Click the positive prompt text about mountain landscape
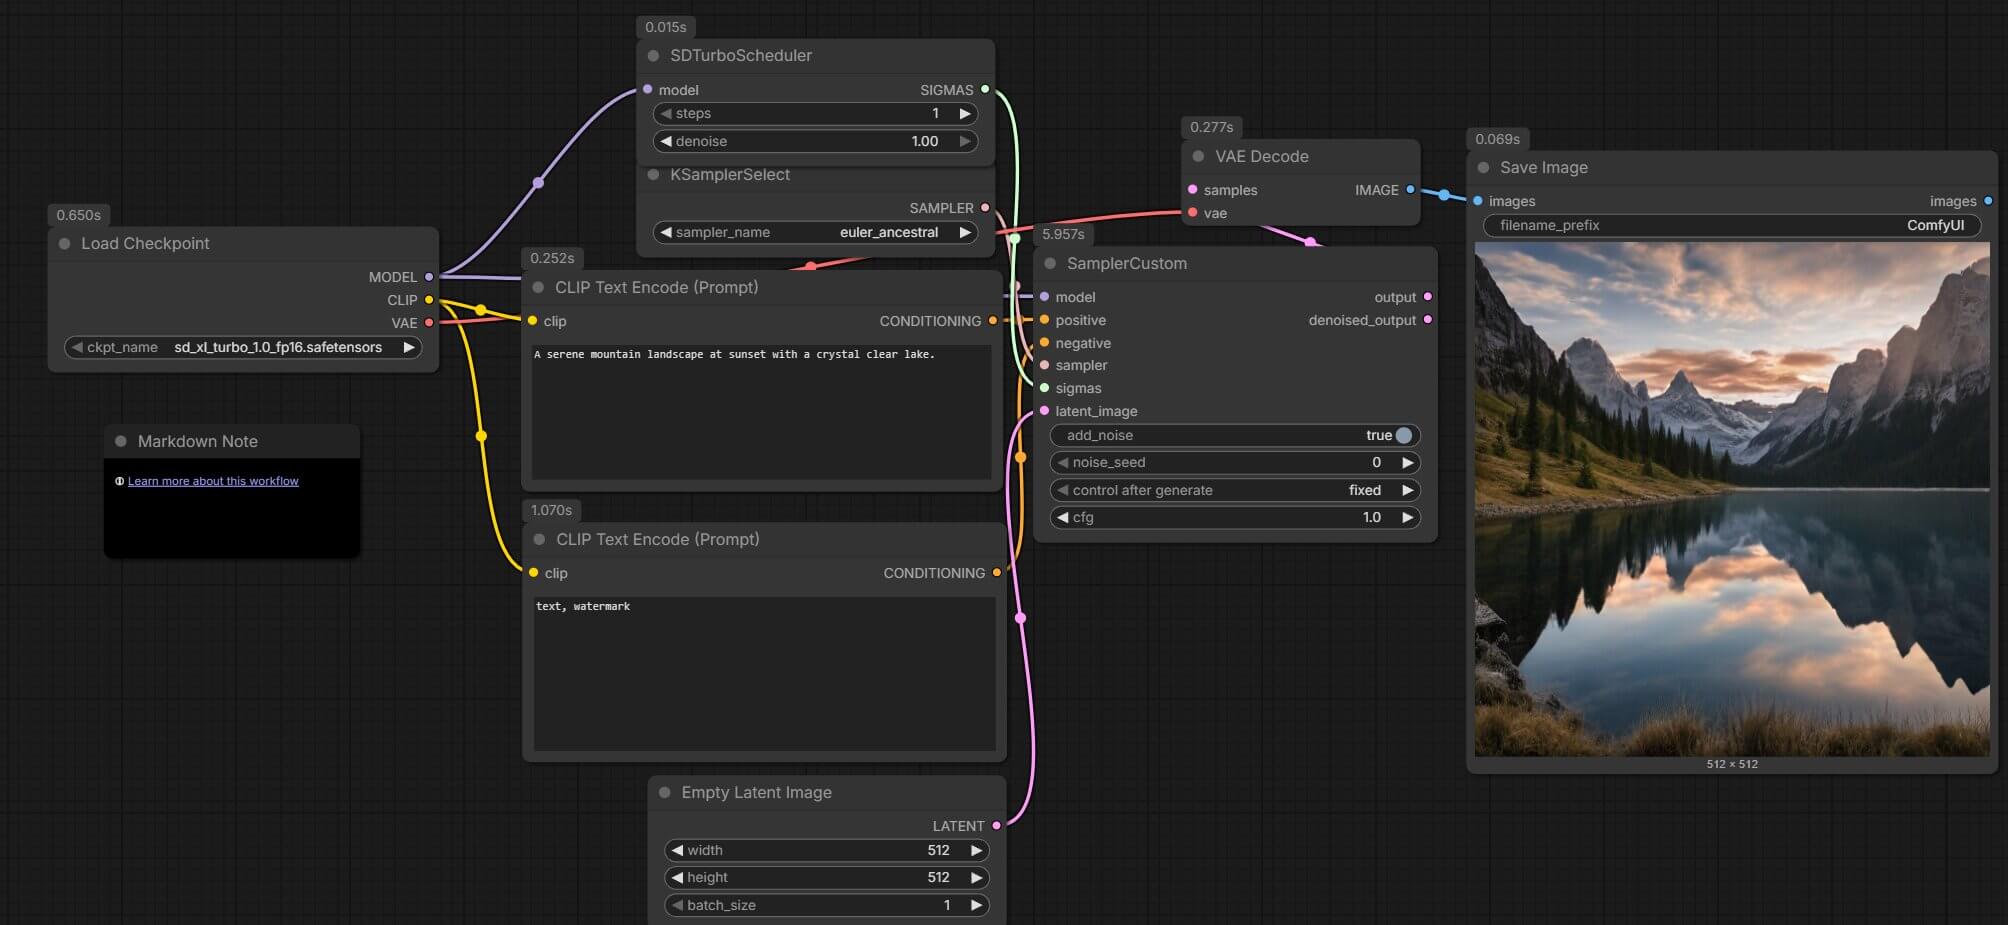The image size is (2008, 925). [x=734, y=354]
